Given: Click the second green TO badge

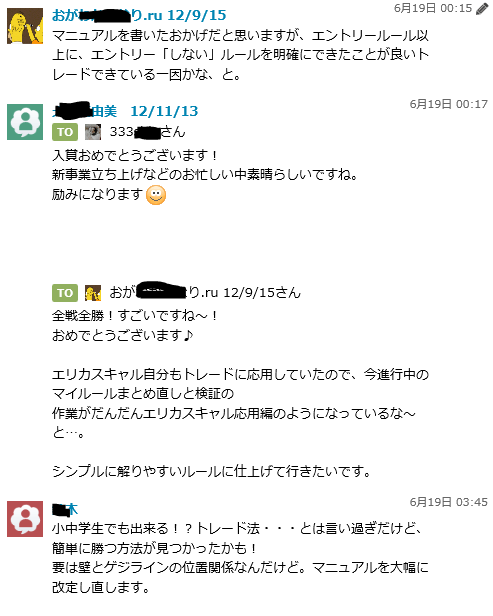Looking at the screenshot, I should [65, 293].
